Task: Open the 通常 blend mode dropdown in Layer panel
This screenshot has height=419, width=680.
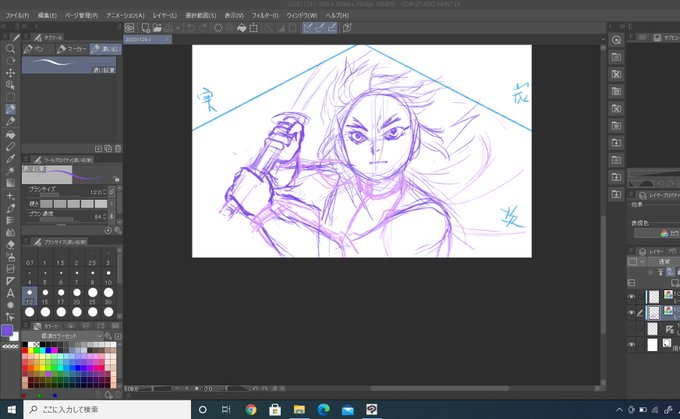Action: [664, 262]
